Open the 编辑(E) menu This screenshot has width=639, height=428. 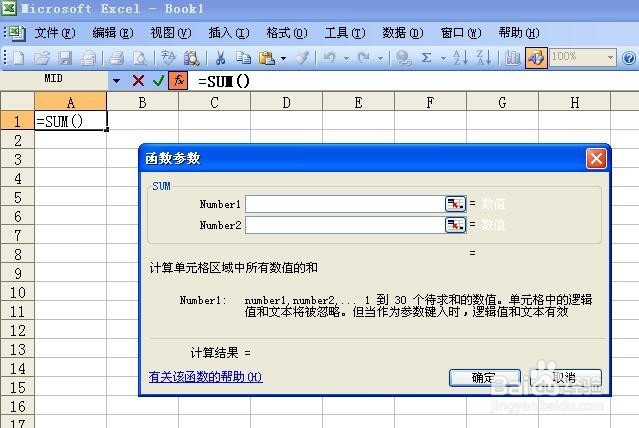pos(113,33)
